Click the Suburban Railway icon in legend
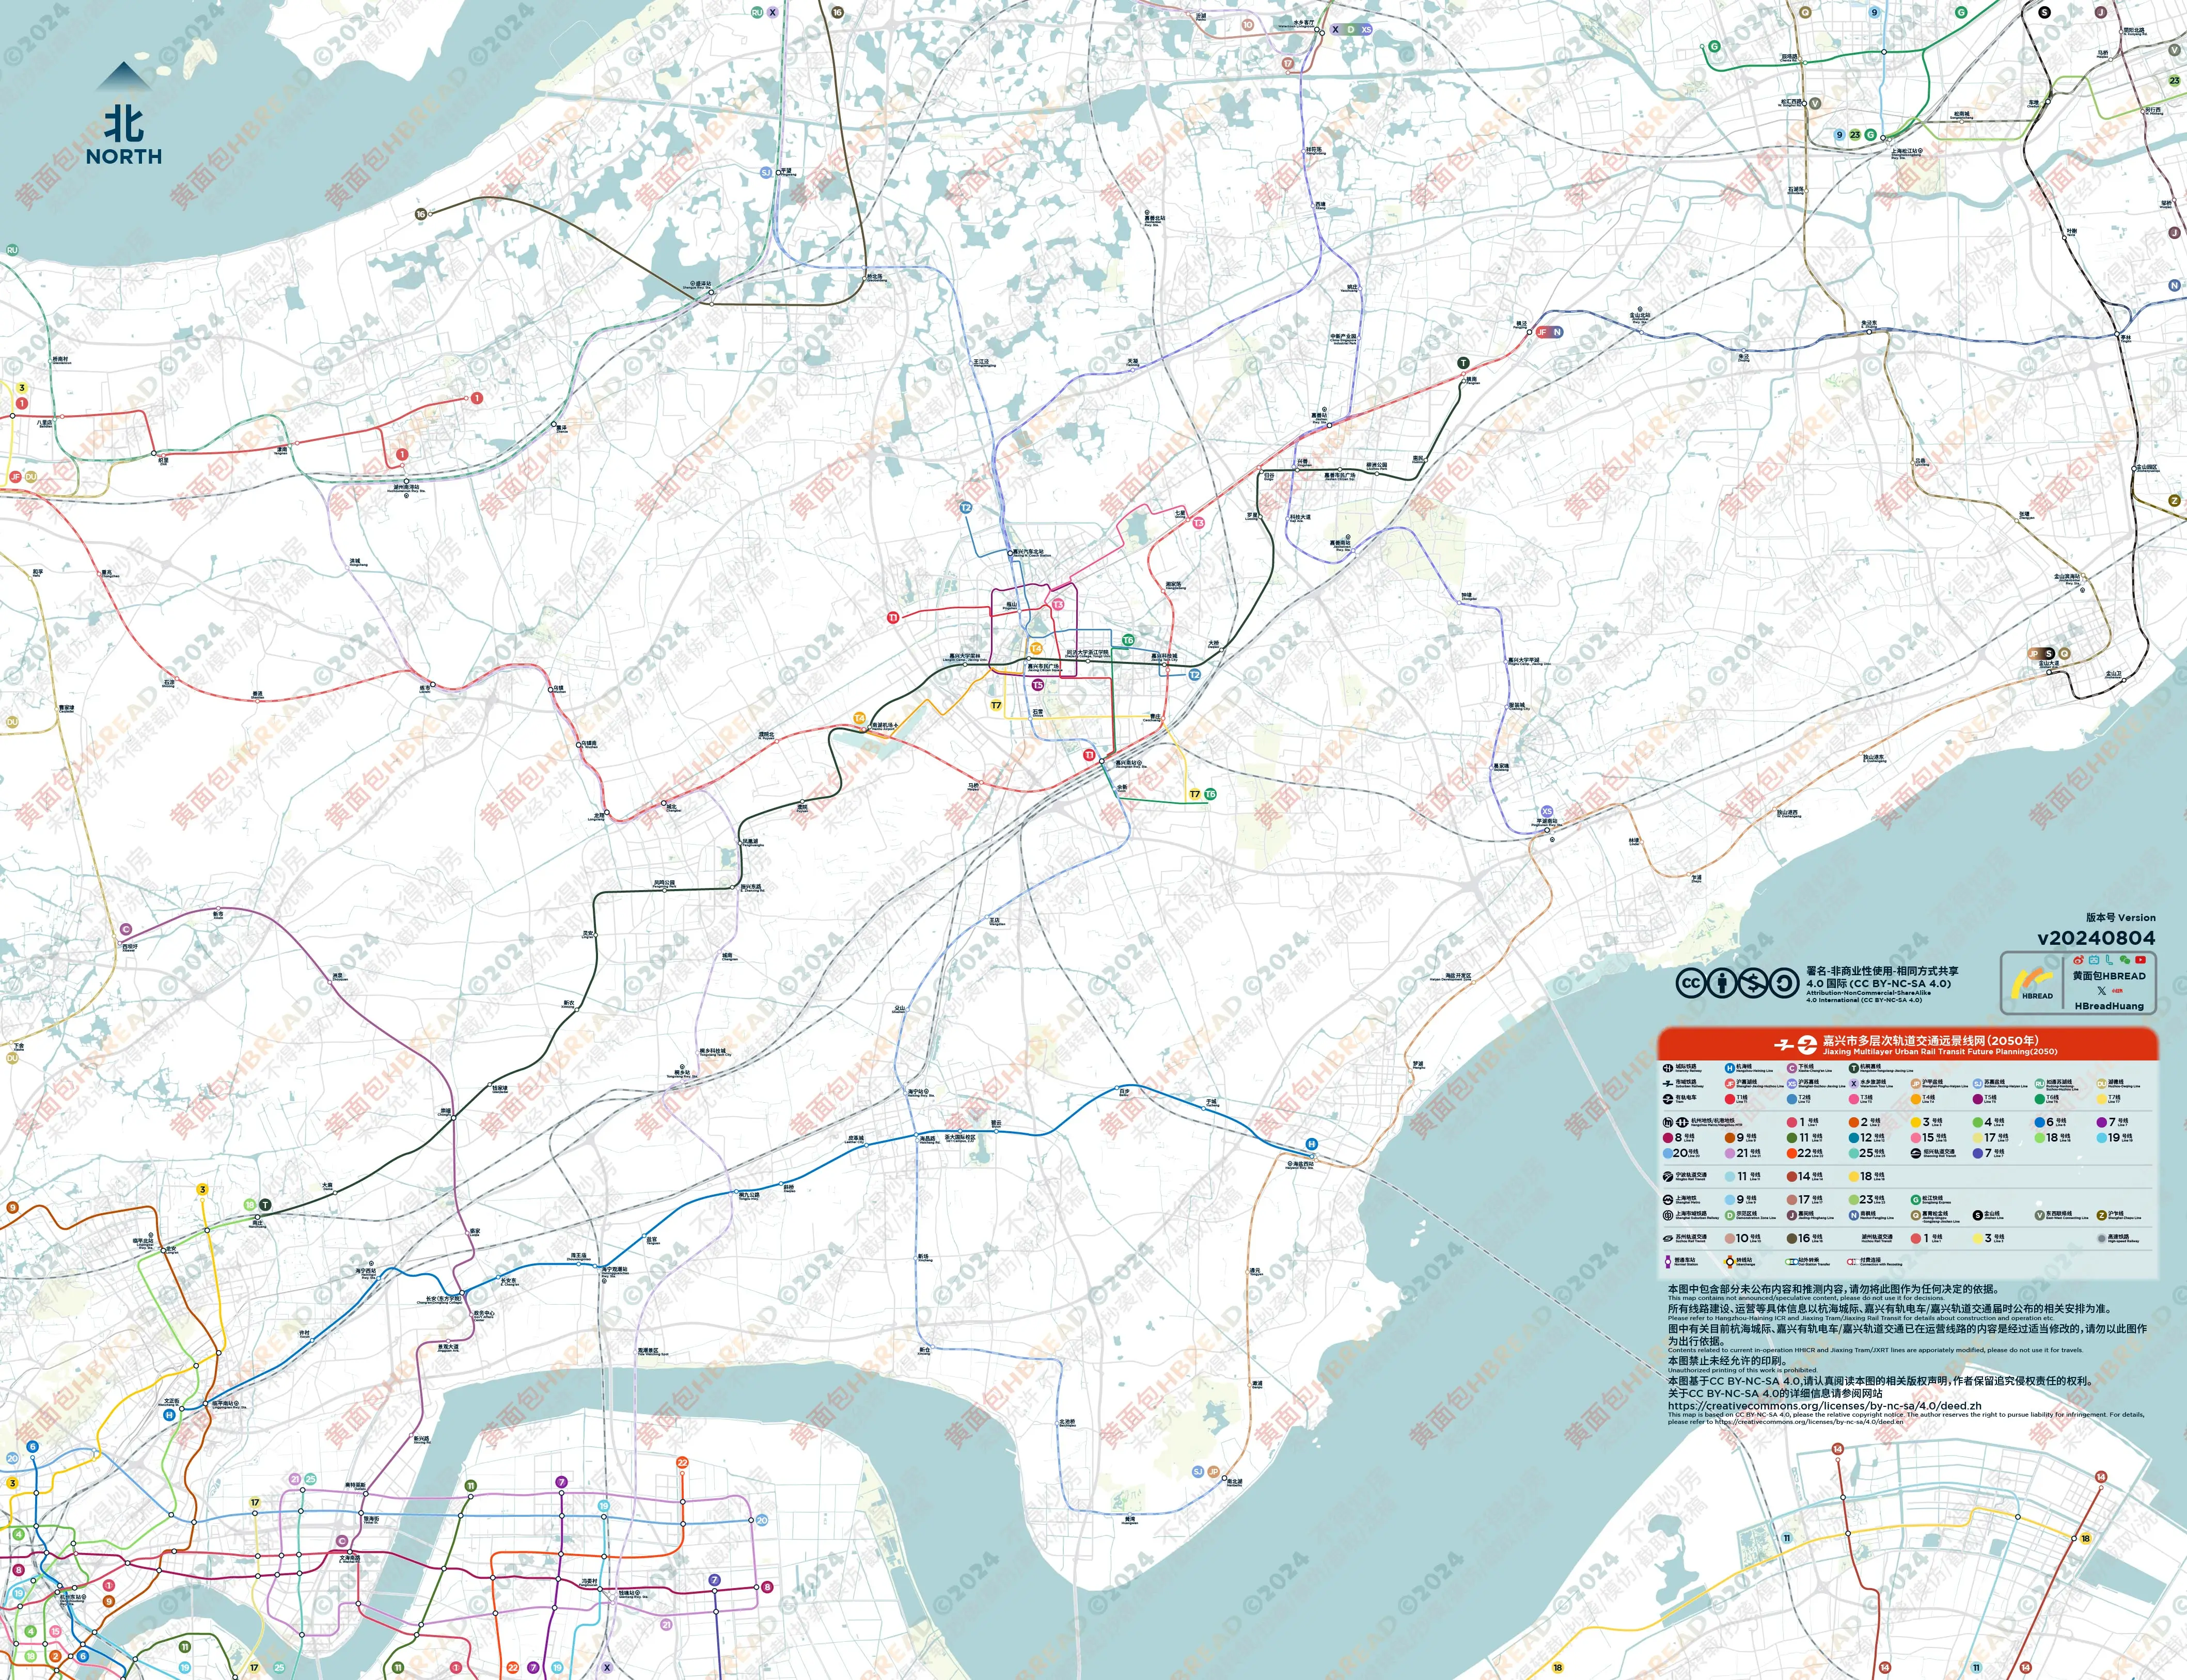The image size is (2187, 1680). click(x=1668, y=1084)
